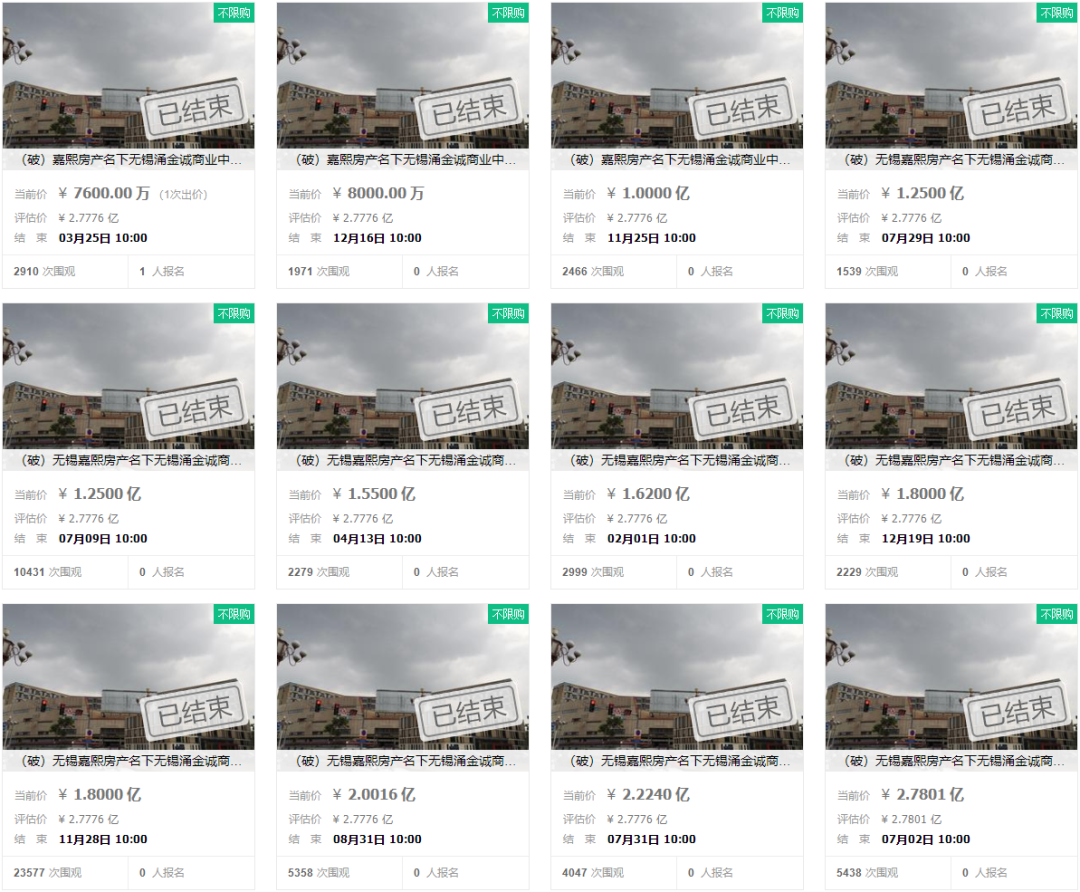The image size is (1080, 892).
Task: Open the photo of the ¥ 1.0000 亿 listing
Action: pos(677,76)
